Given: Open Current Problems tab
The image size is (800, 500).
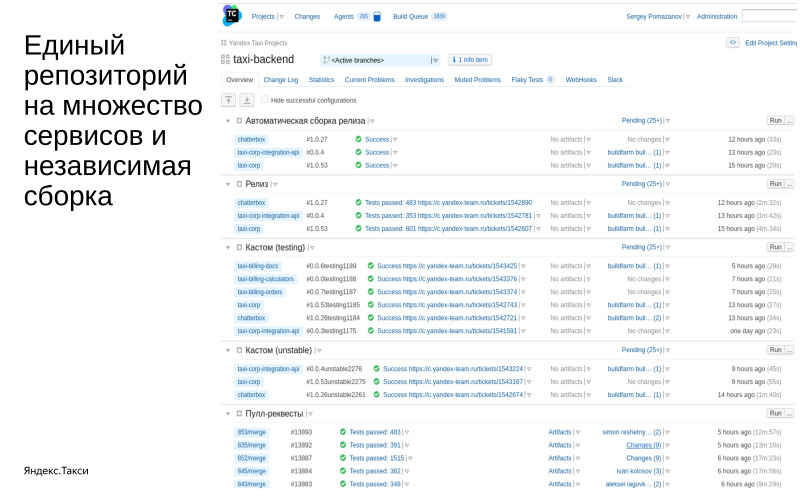Looking at the screenshot, I should coord(369,80).
